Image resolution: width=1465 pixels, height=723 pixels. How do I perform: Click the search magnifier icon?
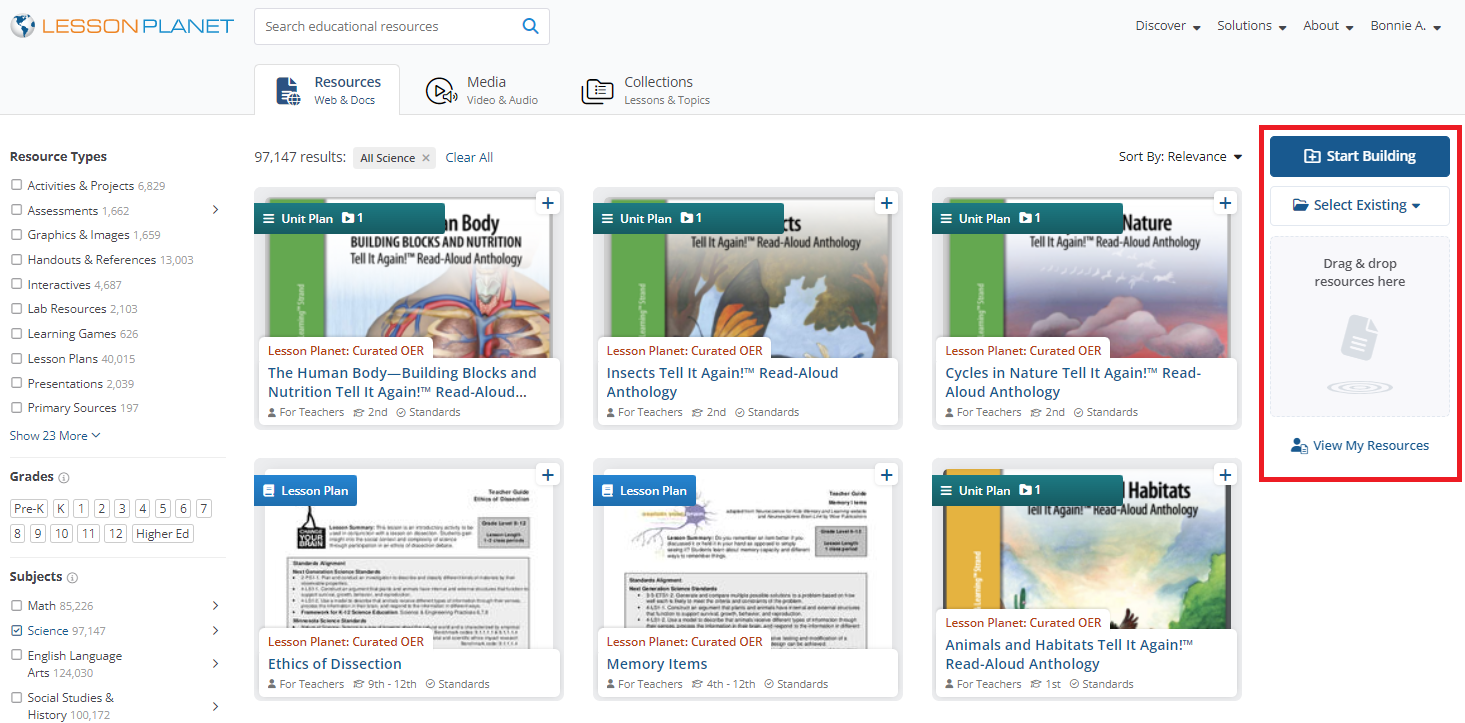pyautogui.click(x=531, y=26)
